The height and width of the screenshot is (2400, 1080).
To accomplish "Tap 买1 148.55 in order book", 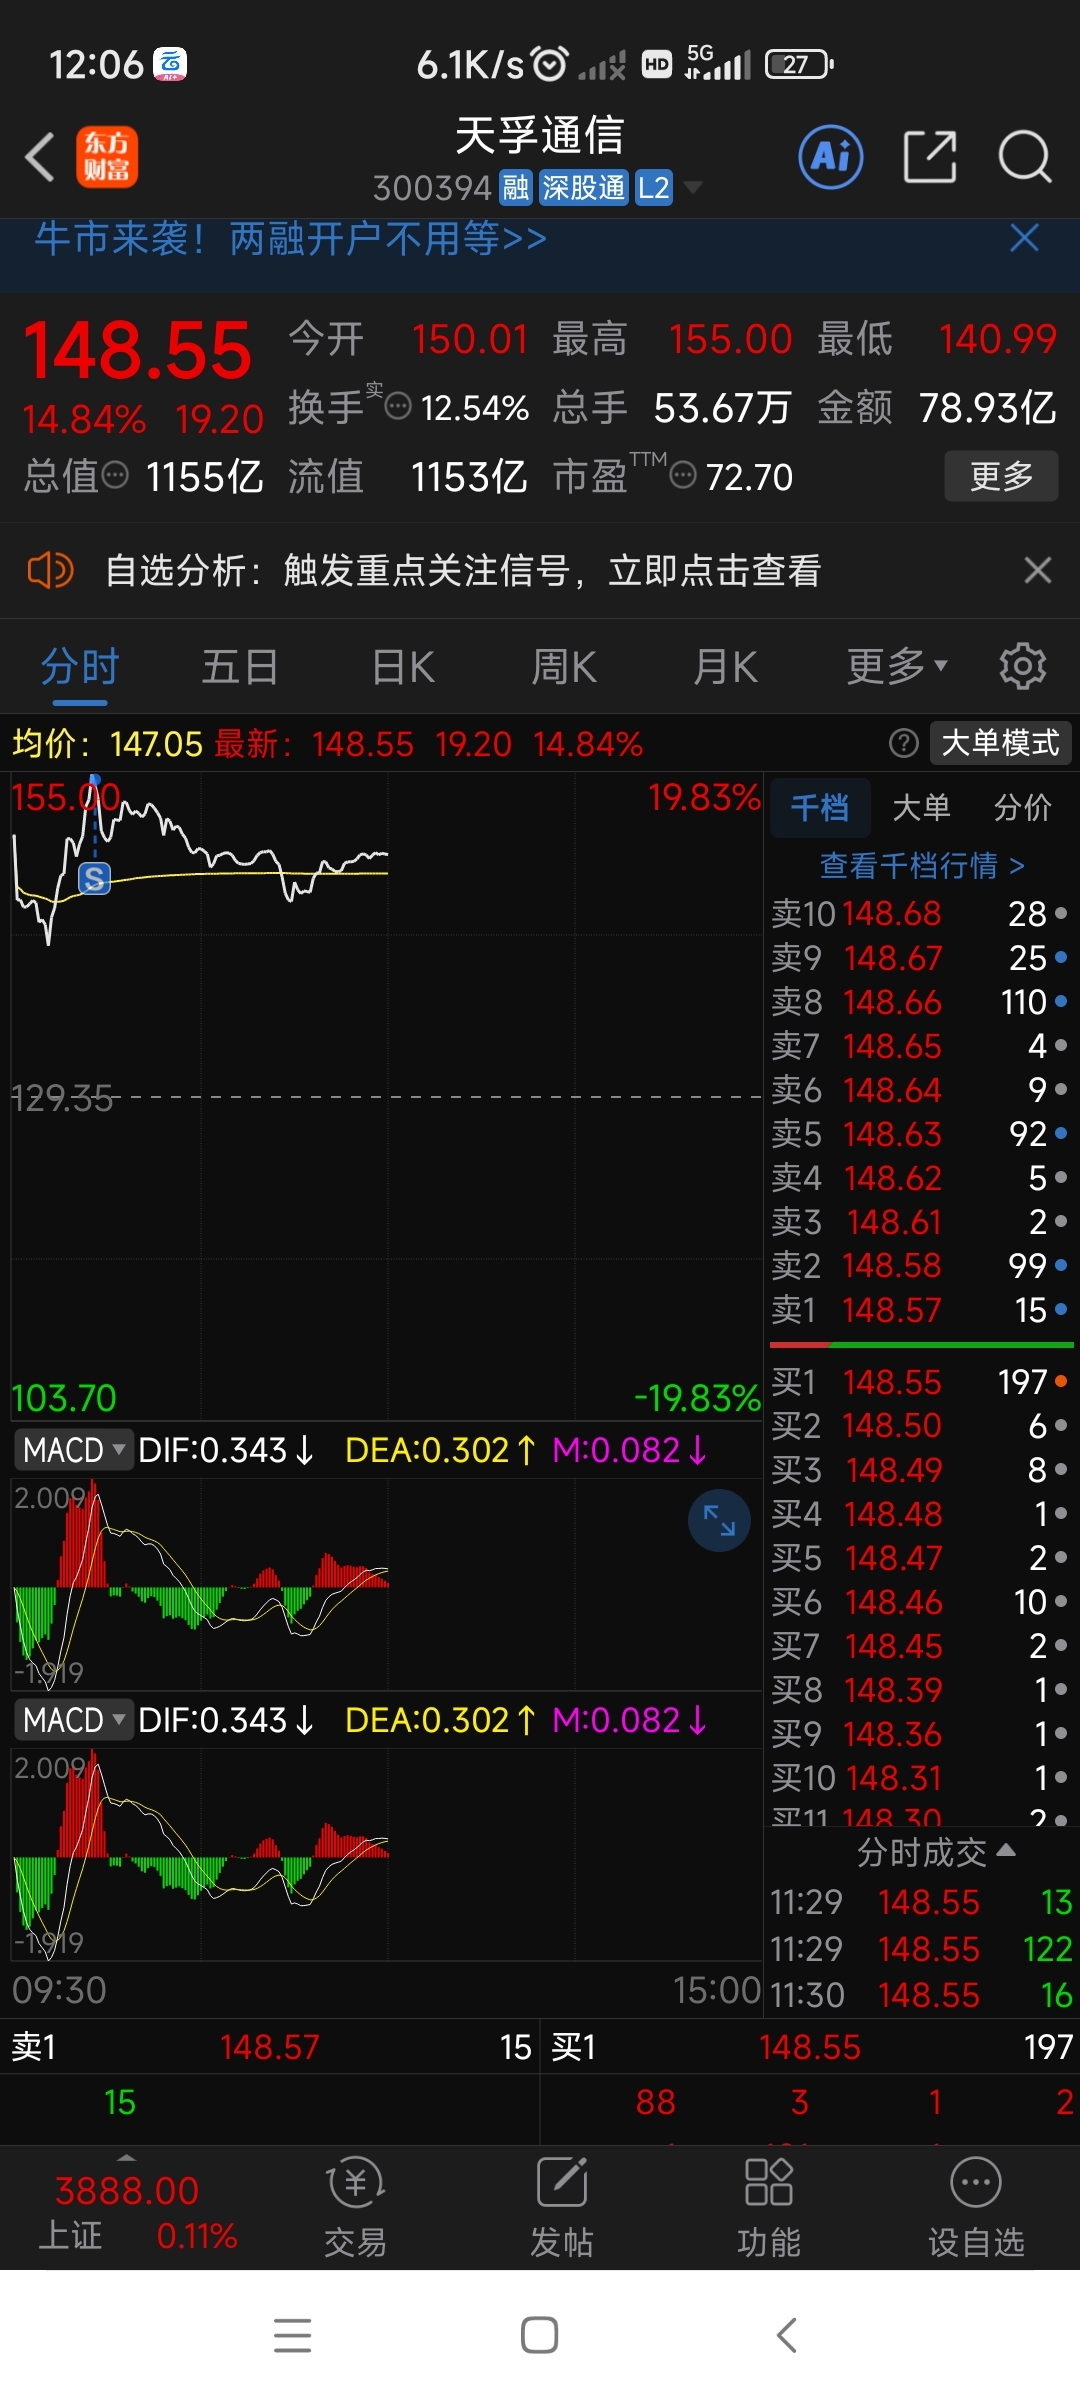I will [919, 1381].
